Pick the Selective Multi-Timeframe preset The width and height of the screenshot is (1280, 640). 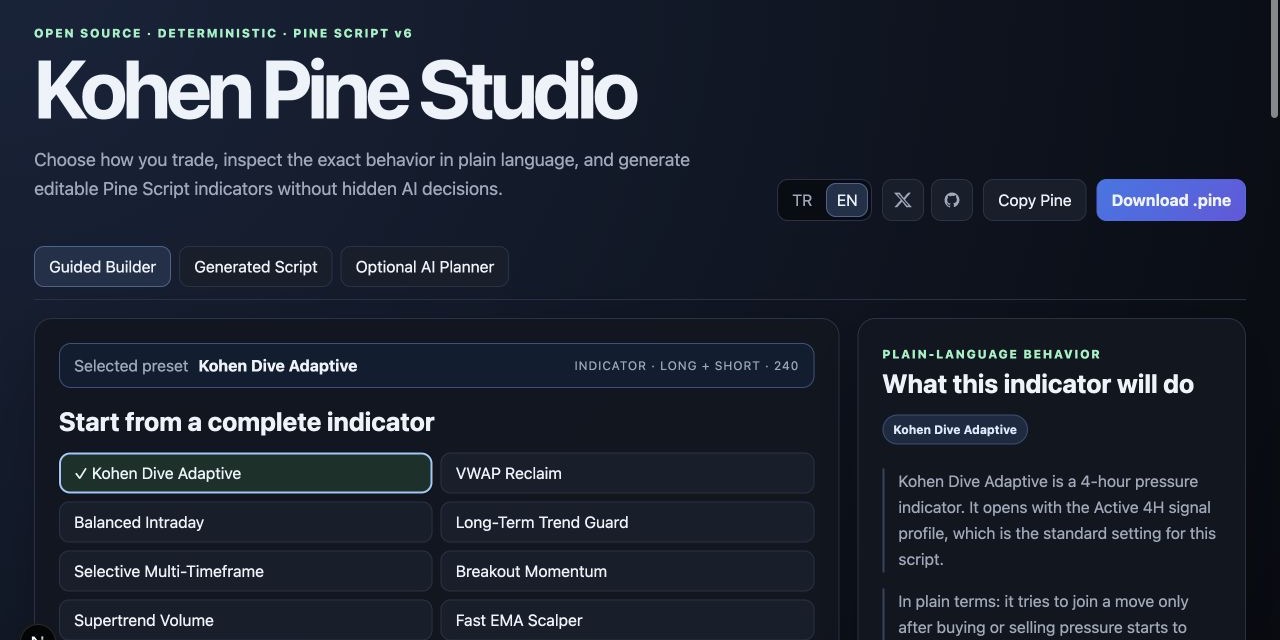pos(246,571)
